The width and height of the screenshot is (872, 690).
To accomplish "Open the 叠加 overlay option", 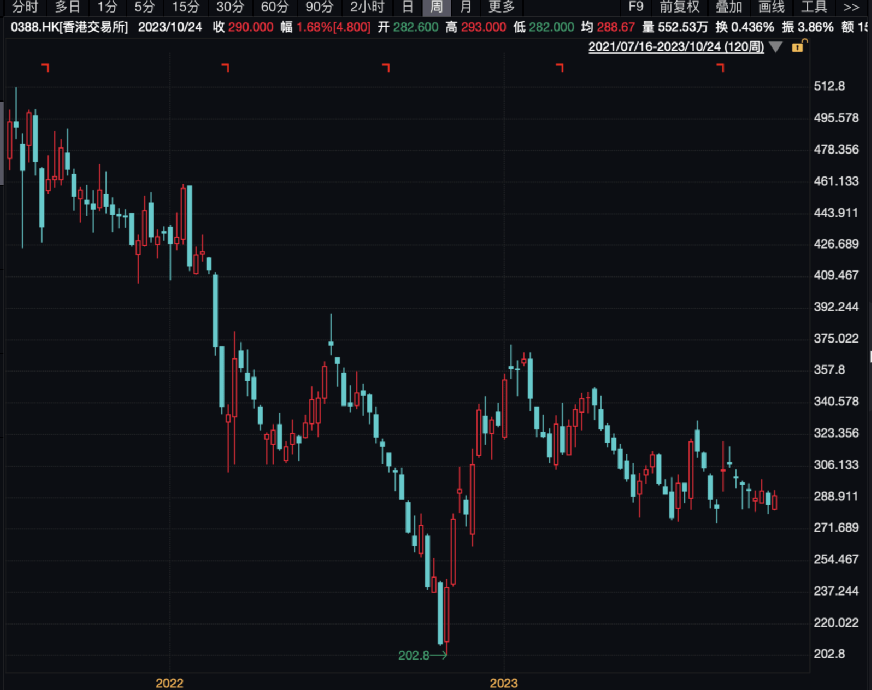I will (728, 6).
